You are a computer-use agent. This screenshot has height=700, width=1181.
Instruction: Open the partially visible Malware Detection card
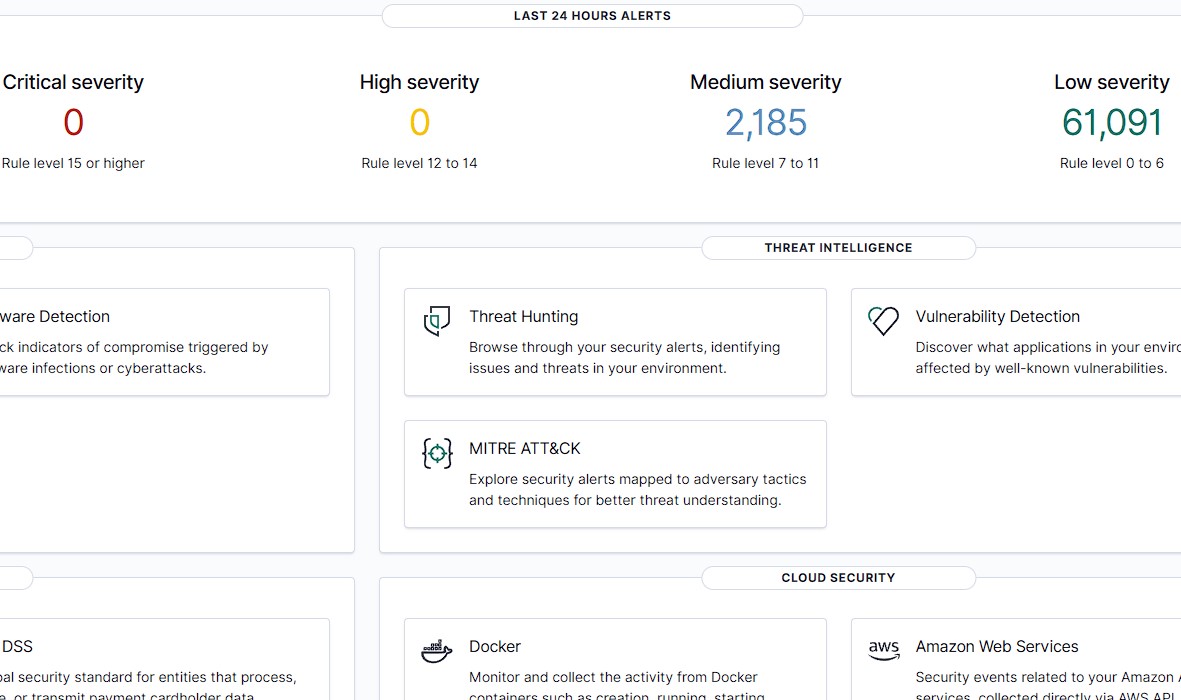tap(160, 342)
